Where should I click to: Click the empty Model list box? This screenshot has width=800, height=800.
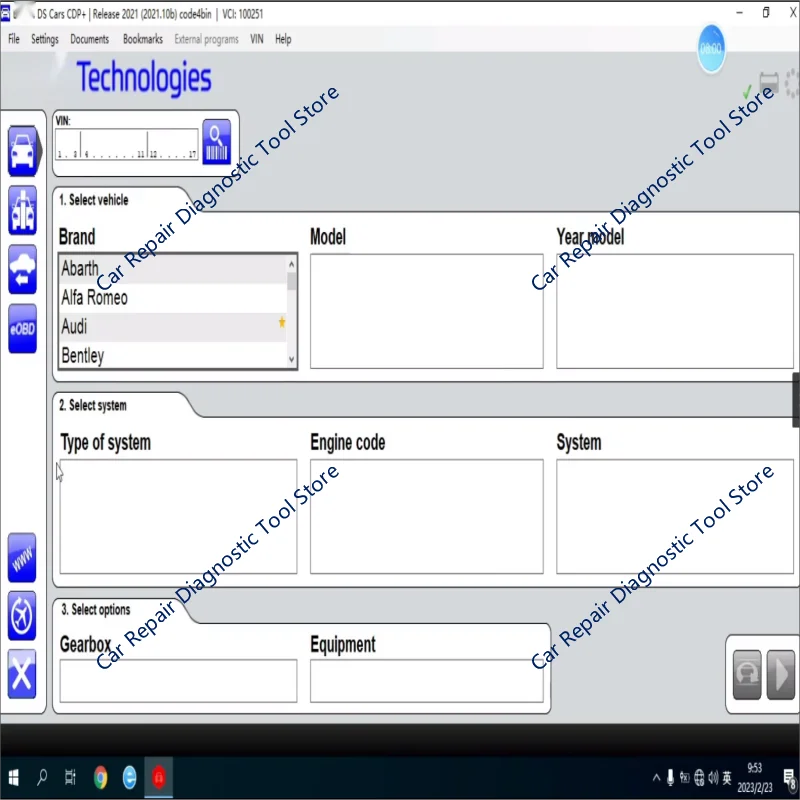(427, 311)
